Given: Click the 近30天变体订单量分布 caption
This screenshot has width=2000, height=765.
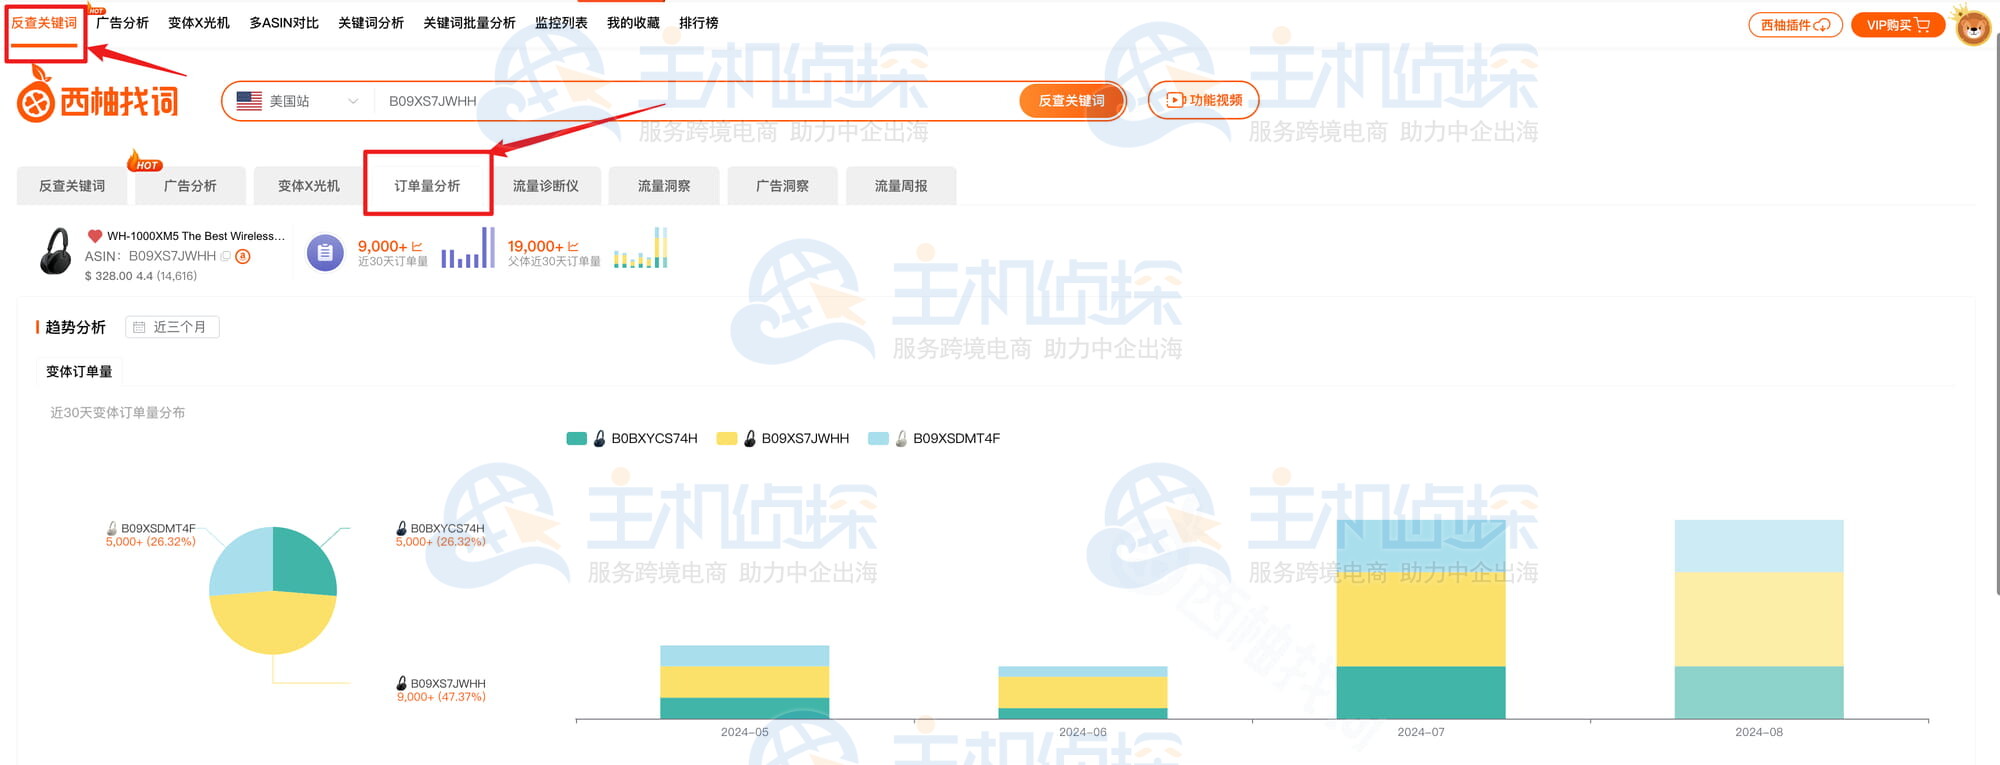Looking at the screenshot, I should (x=118, y=412).
